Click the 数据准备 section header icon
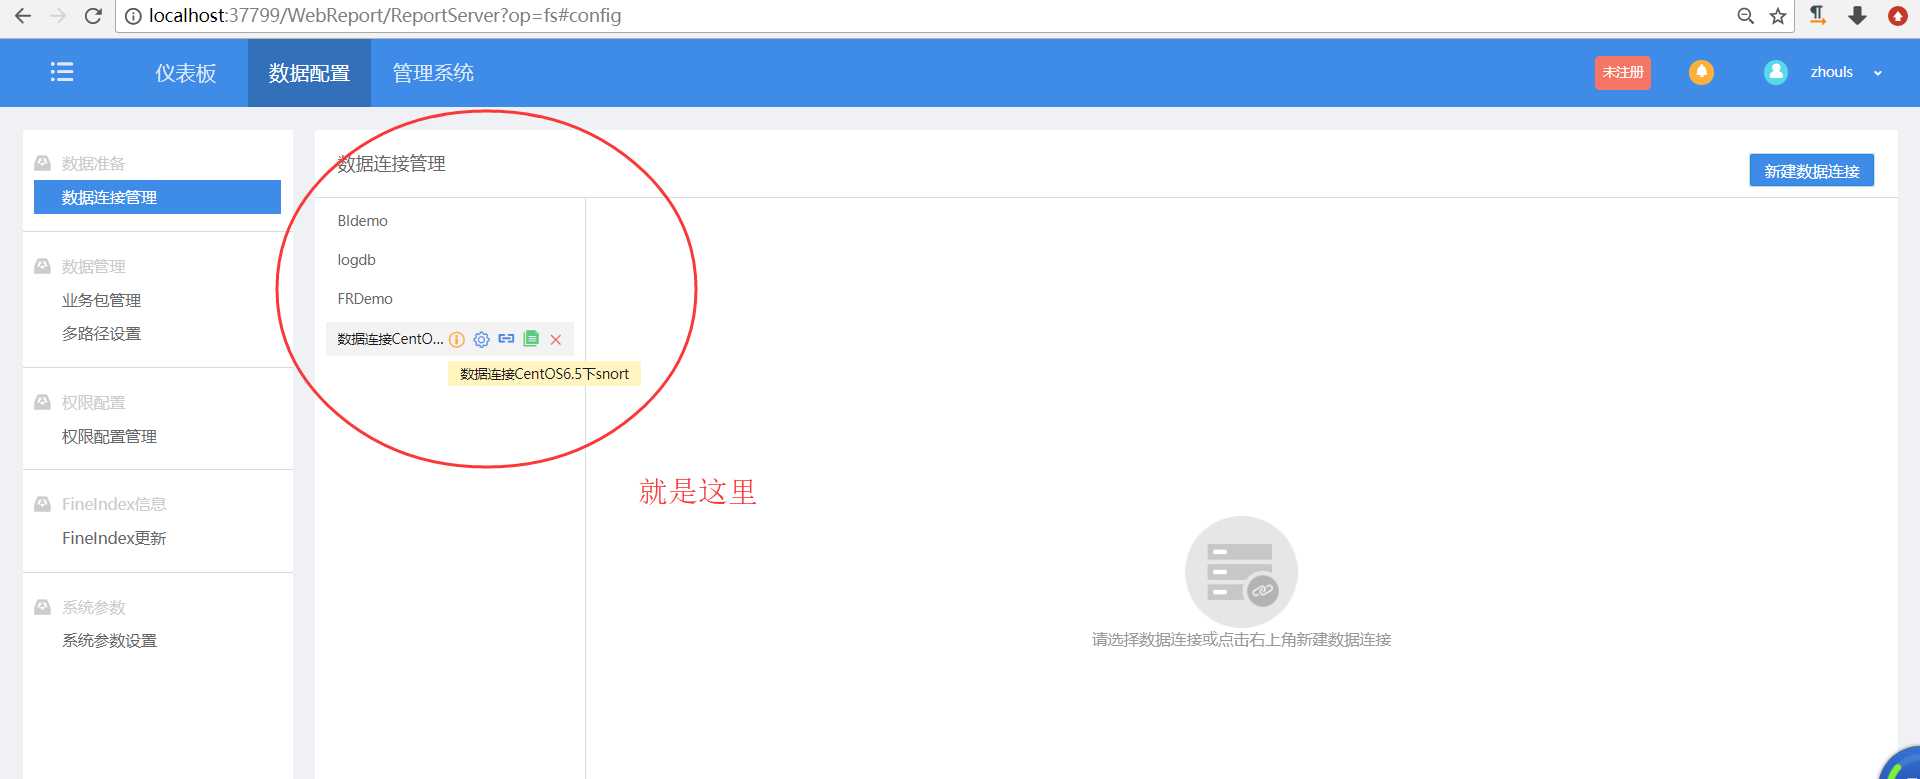 43,163
